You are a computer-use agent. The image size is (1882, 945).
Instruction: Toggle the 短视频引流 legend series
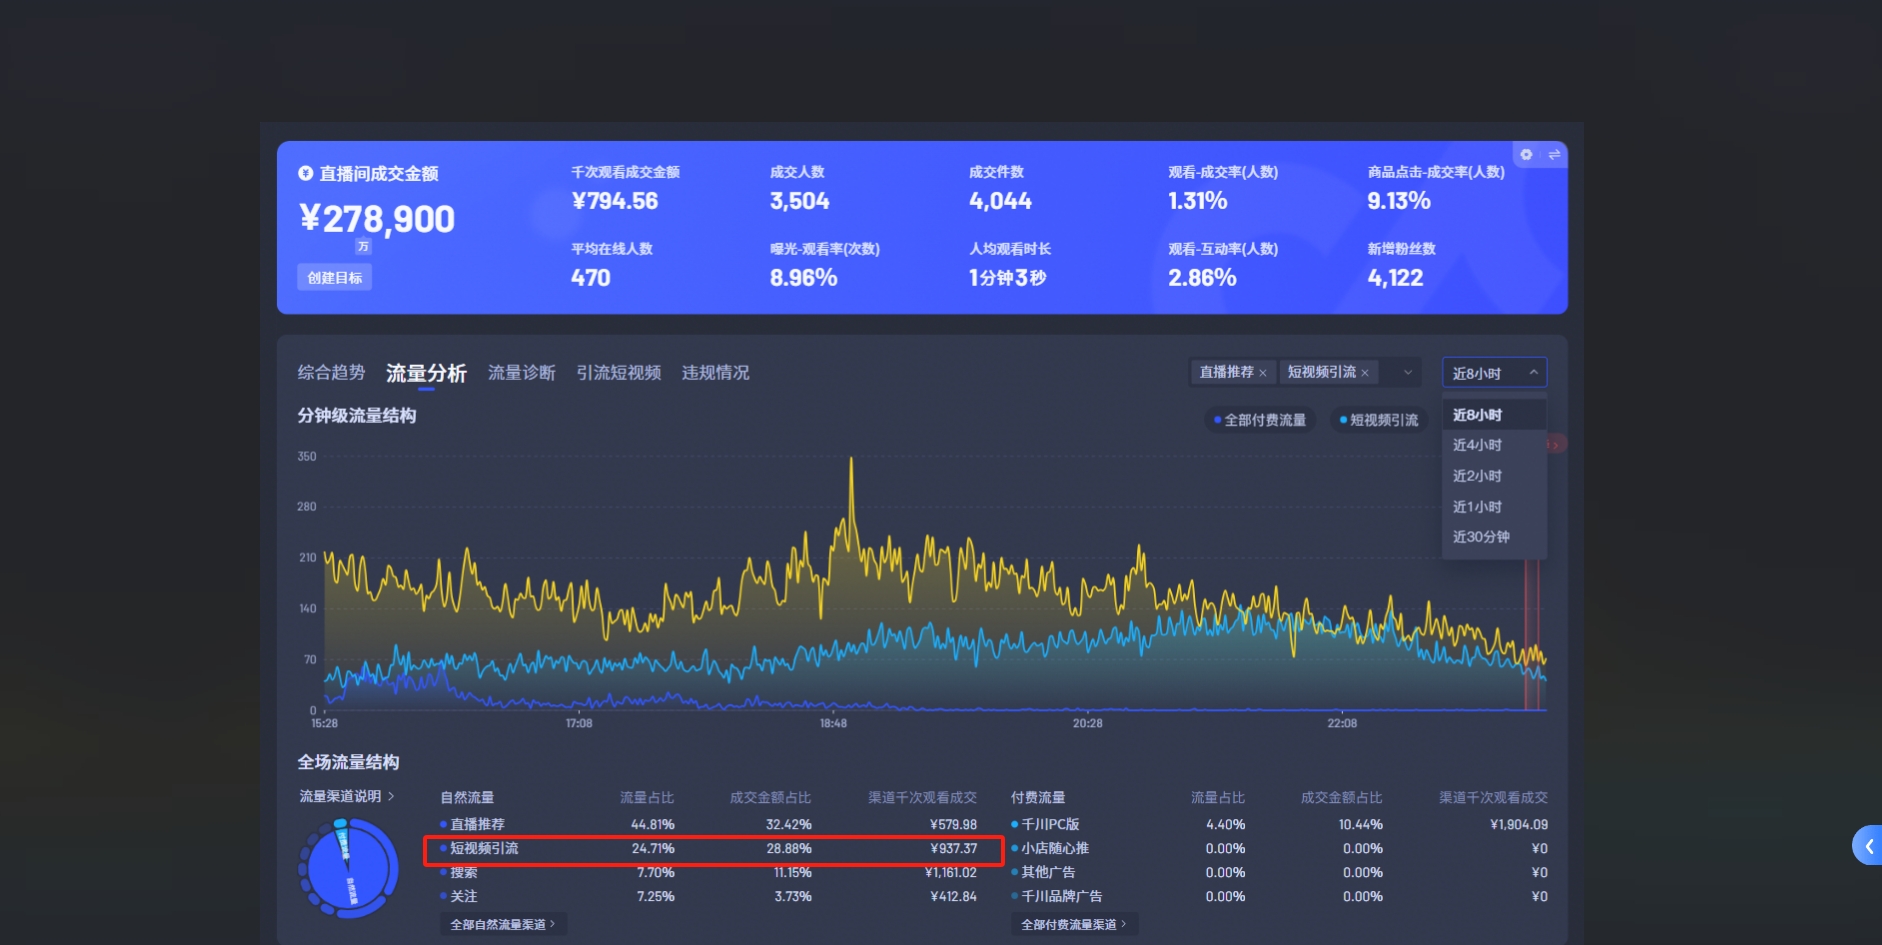pyautogui.click(x=1379, y=420)
